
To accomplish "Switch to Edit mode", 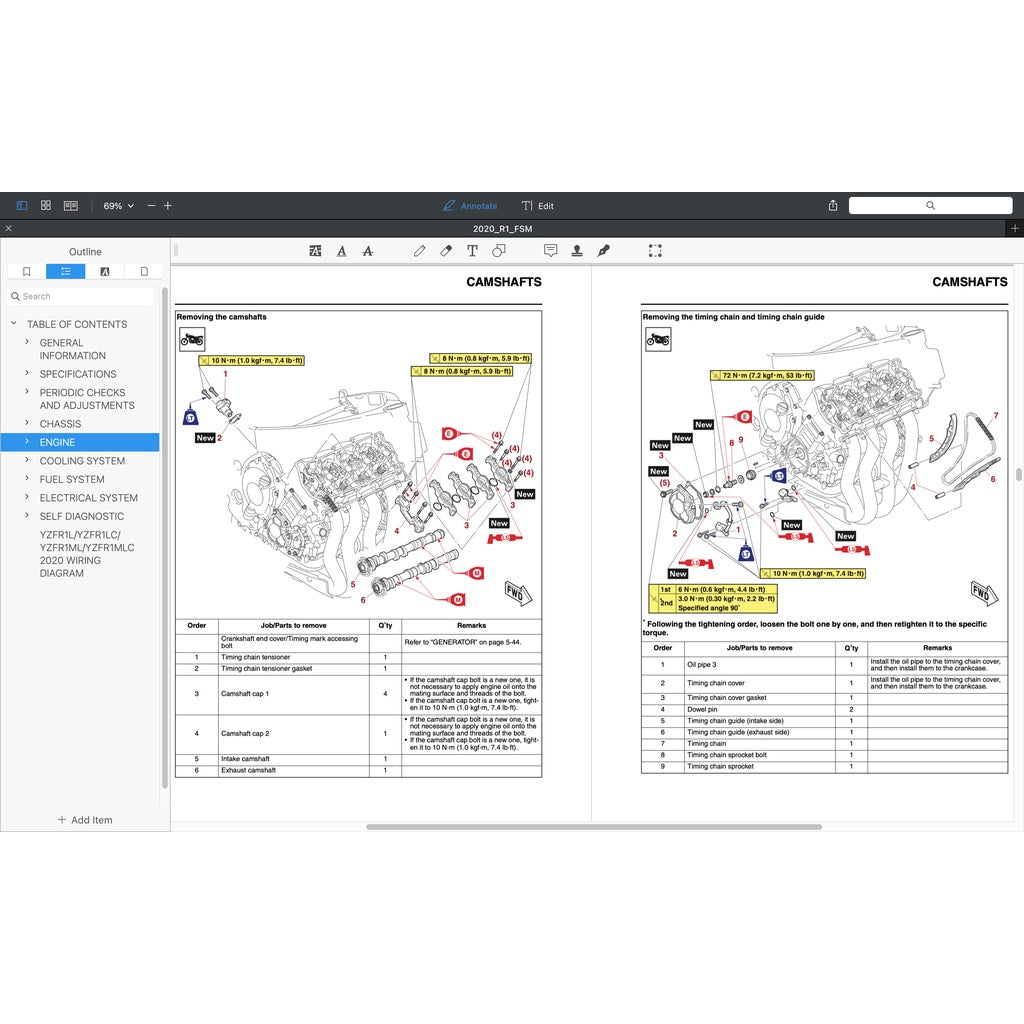I will 537,206.
